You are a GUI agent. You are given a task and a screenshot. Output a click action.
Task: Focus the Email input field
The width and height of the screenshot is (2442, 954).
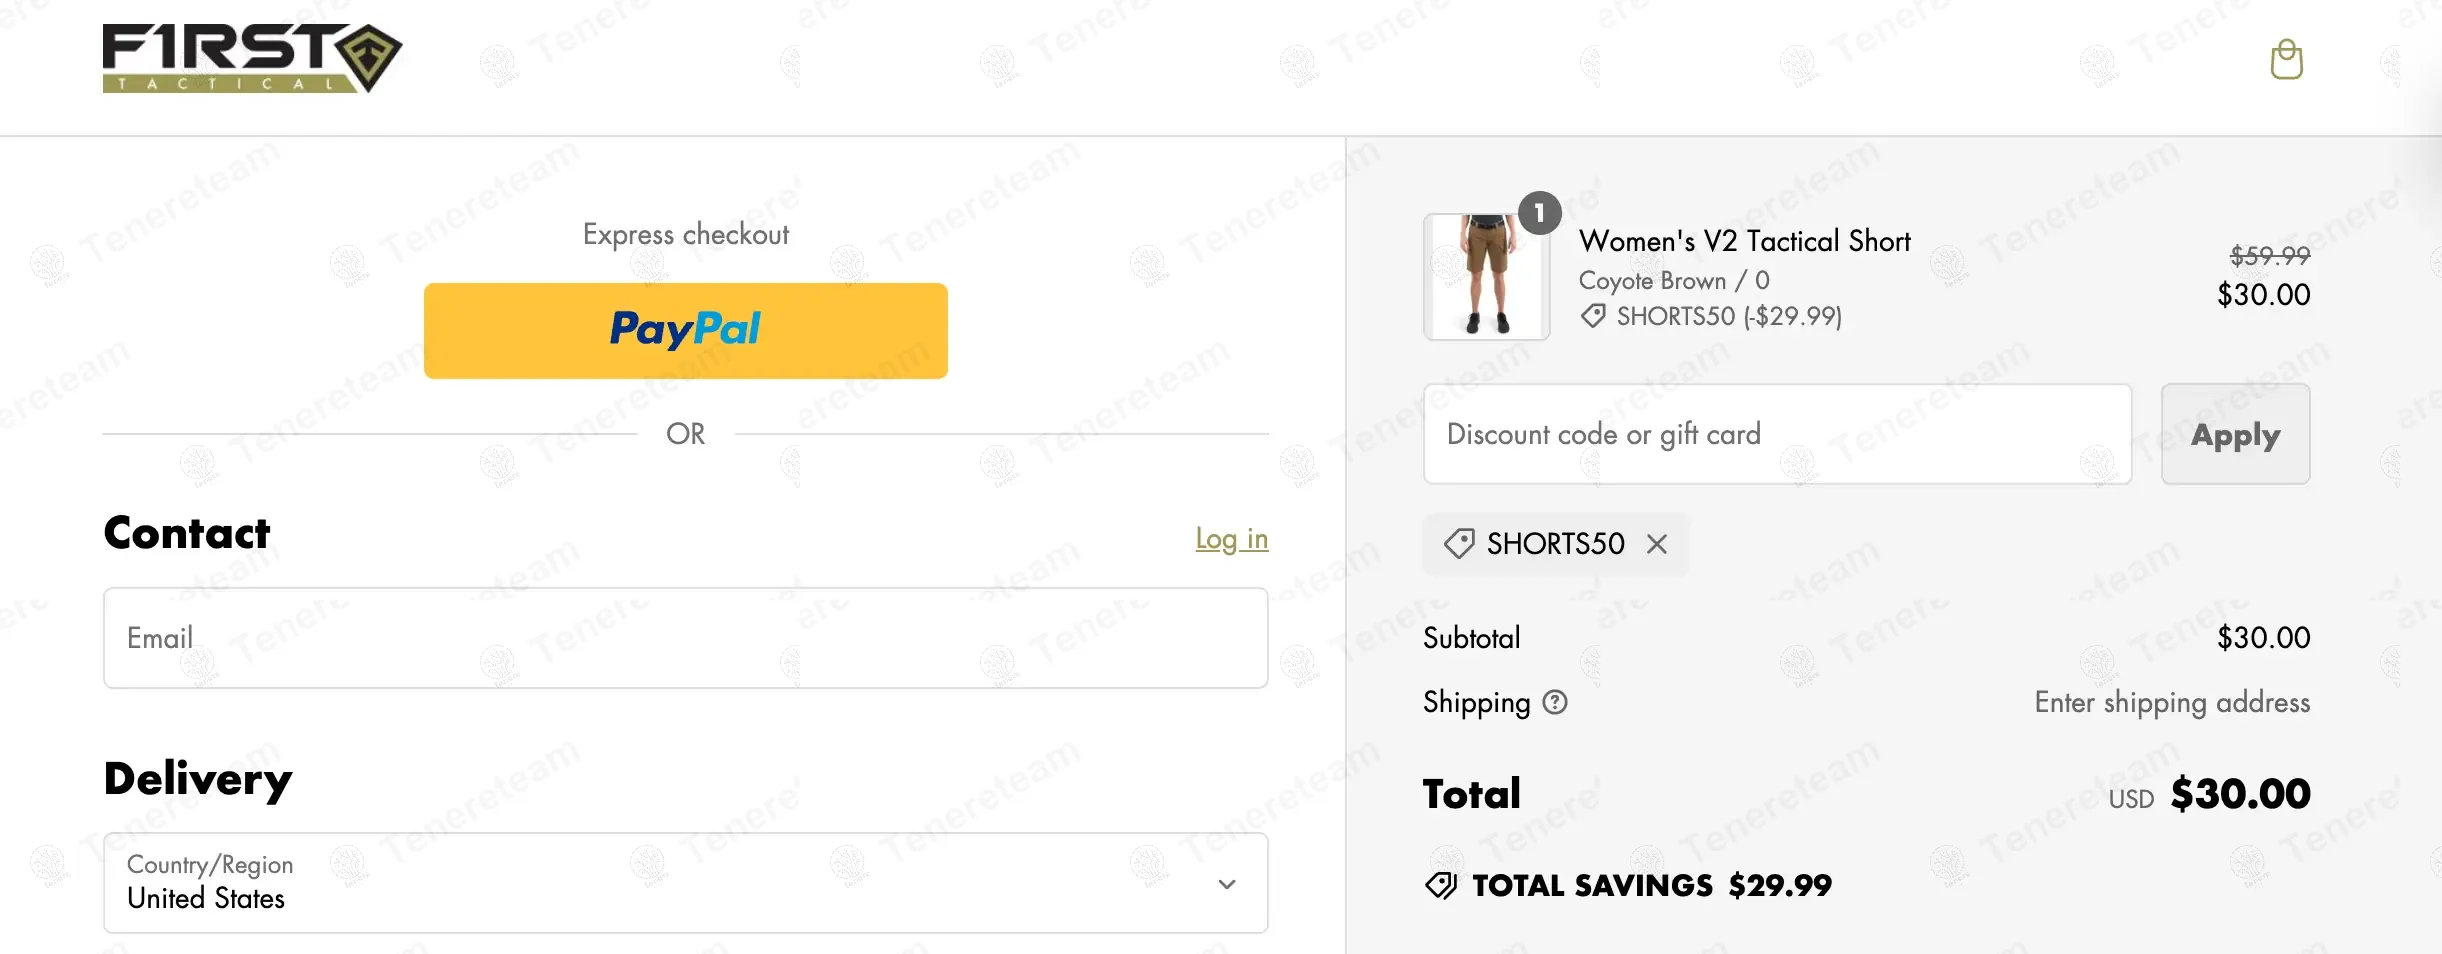(x=685, y=638)
